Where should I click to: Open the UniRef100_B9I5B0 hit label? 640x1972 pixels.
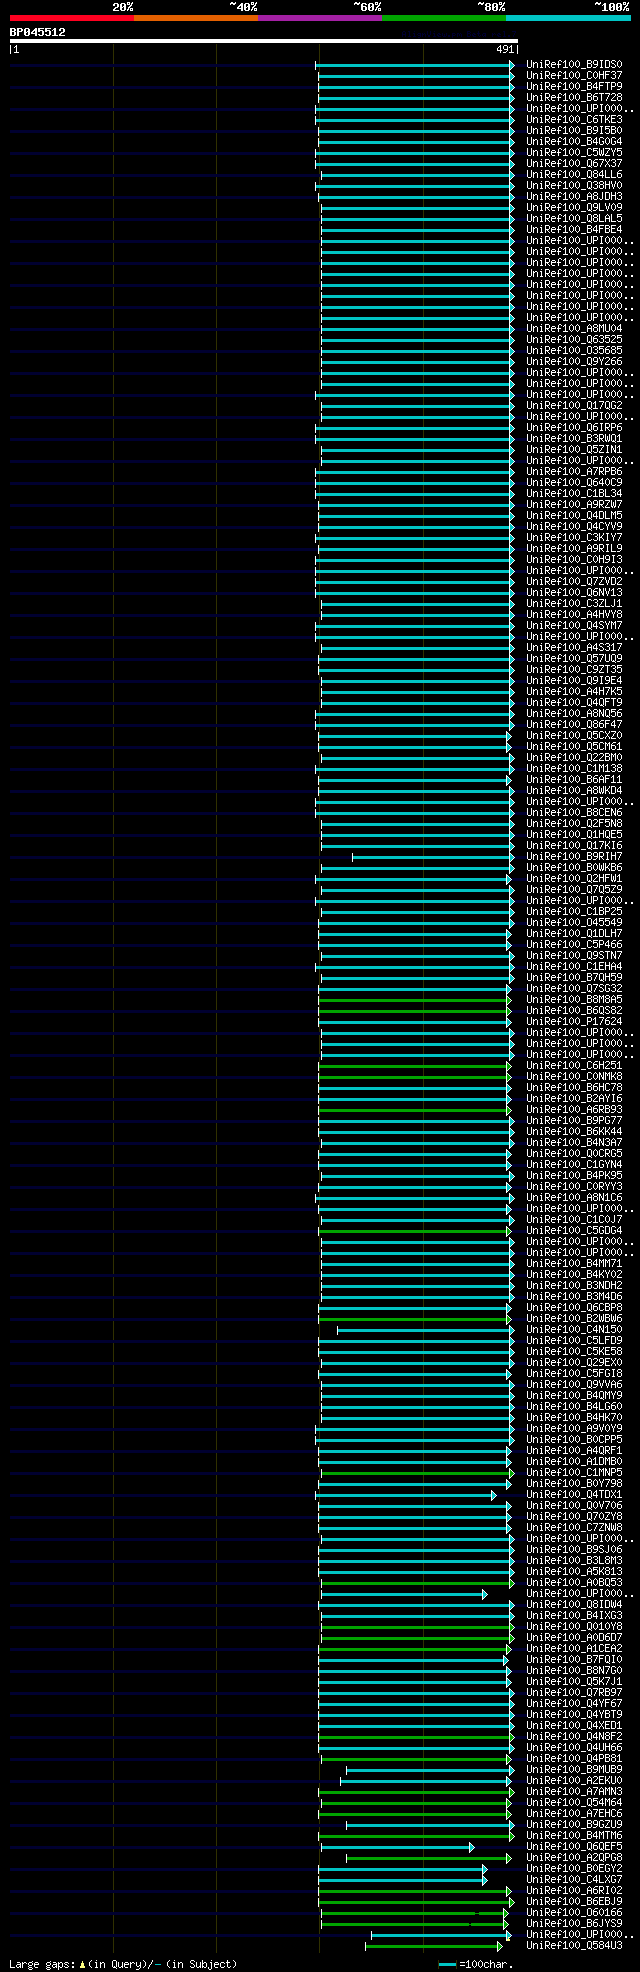tap(574, 131)
